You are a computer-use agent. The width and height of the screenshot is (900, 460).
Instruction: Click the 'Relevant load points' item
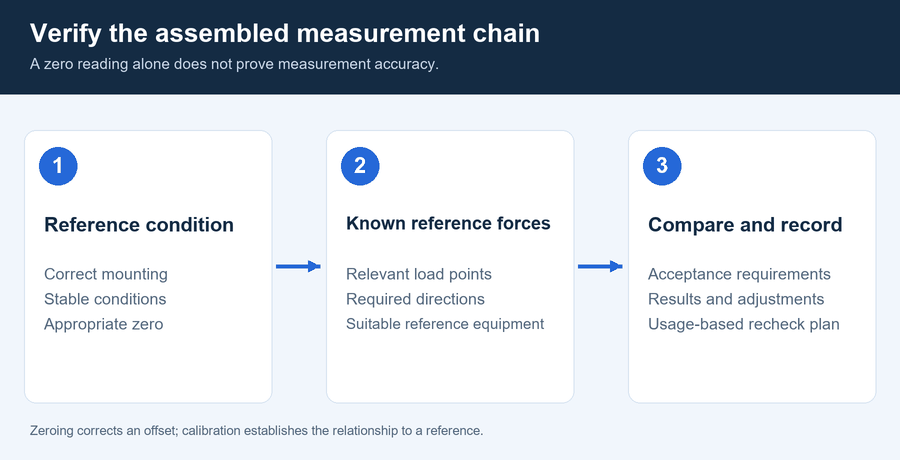click(419, 275)
